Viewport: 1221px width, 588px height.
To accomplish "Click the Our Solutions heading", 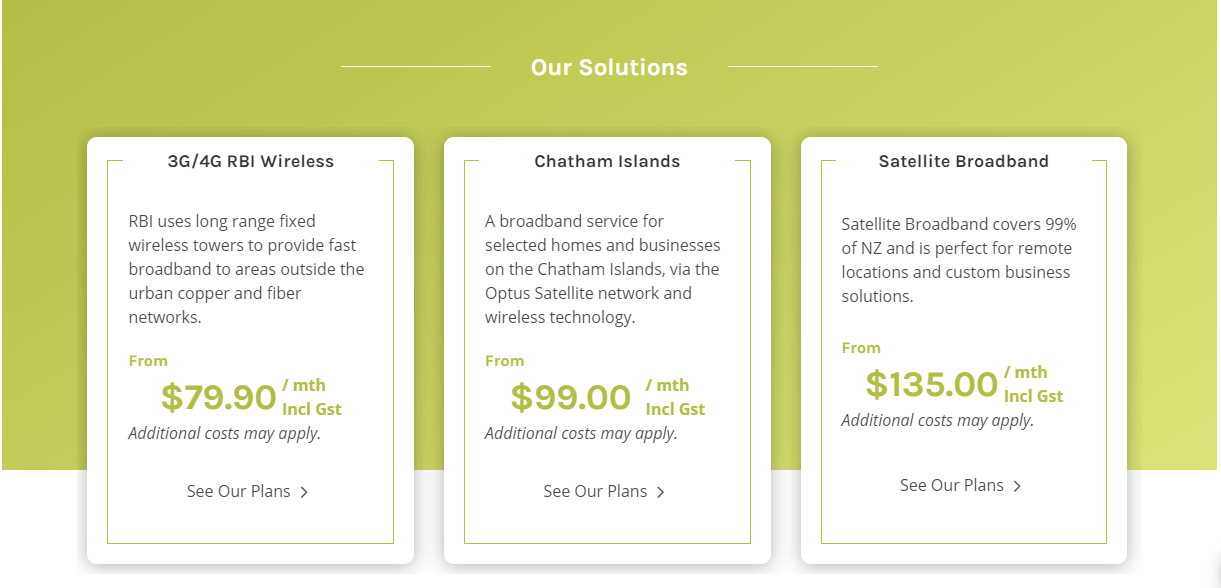I will point(609,67).
